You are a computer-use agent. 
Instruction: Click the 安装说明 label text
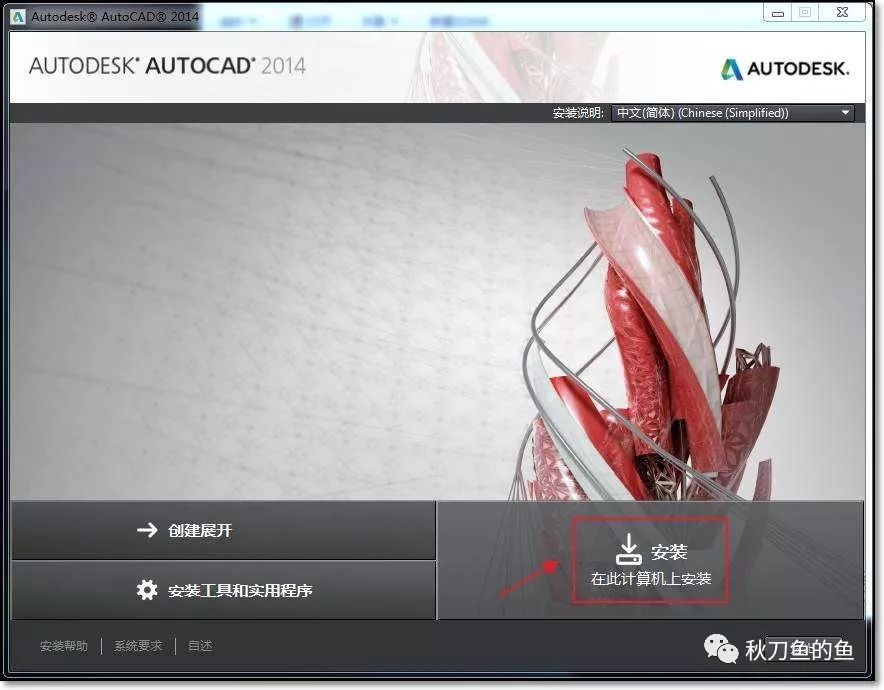click(x=578, y=113)
